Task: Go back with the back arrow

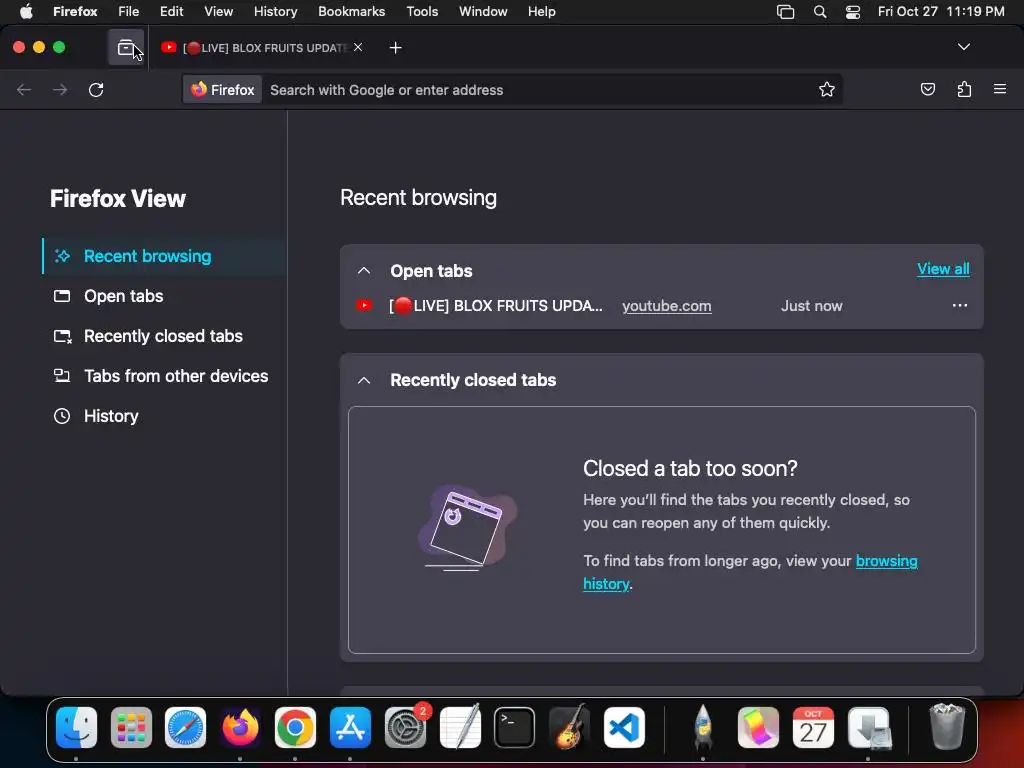Action: pos(24,89)
